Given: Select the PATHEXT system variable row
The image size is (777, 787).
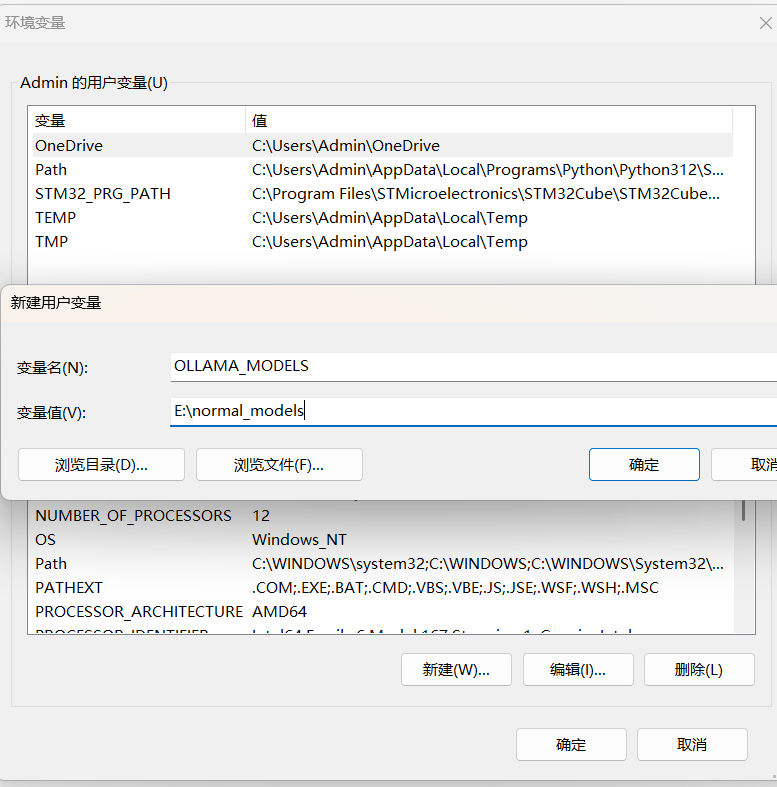Looking at the screenshot, I should click(x=380, y=588).
